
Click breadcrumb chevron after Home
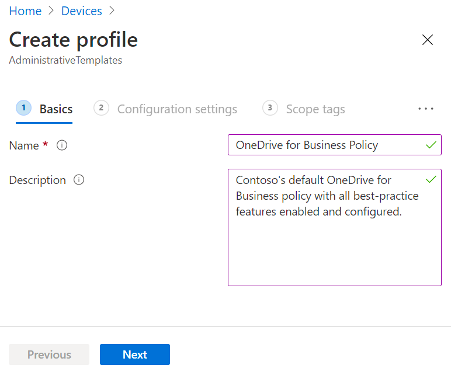(x=51, y=11)
